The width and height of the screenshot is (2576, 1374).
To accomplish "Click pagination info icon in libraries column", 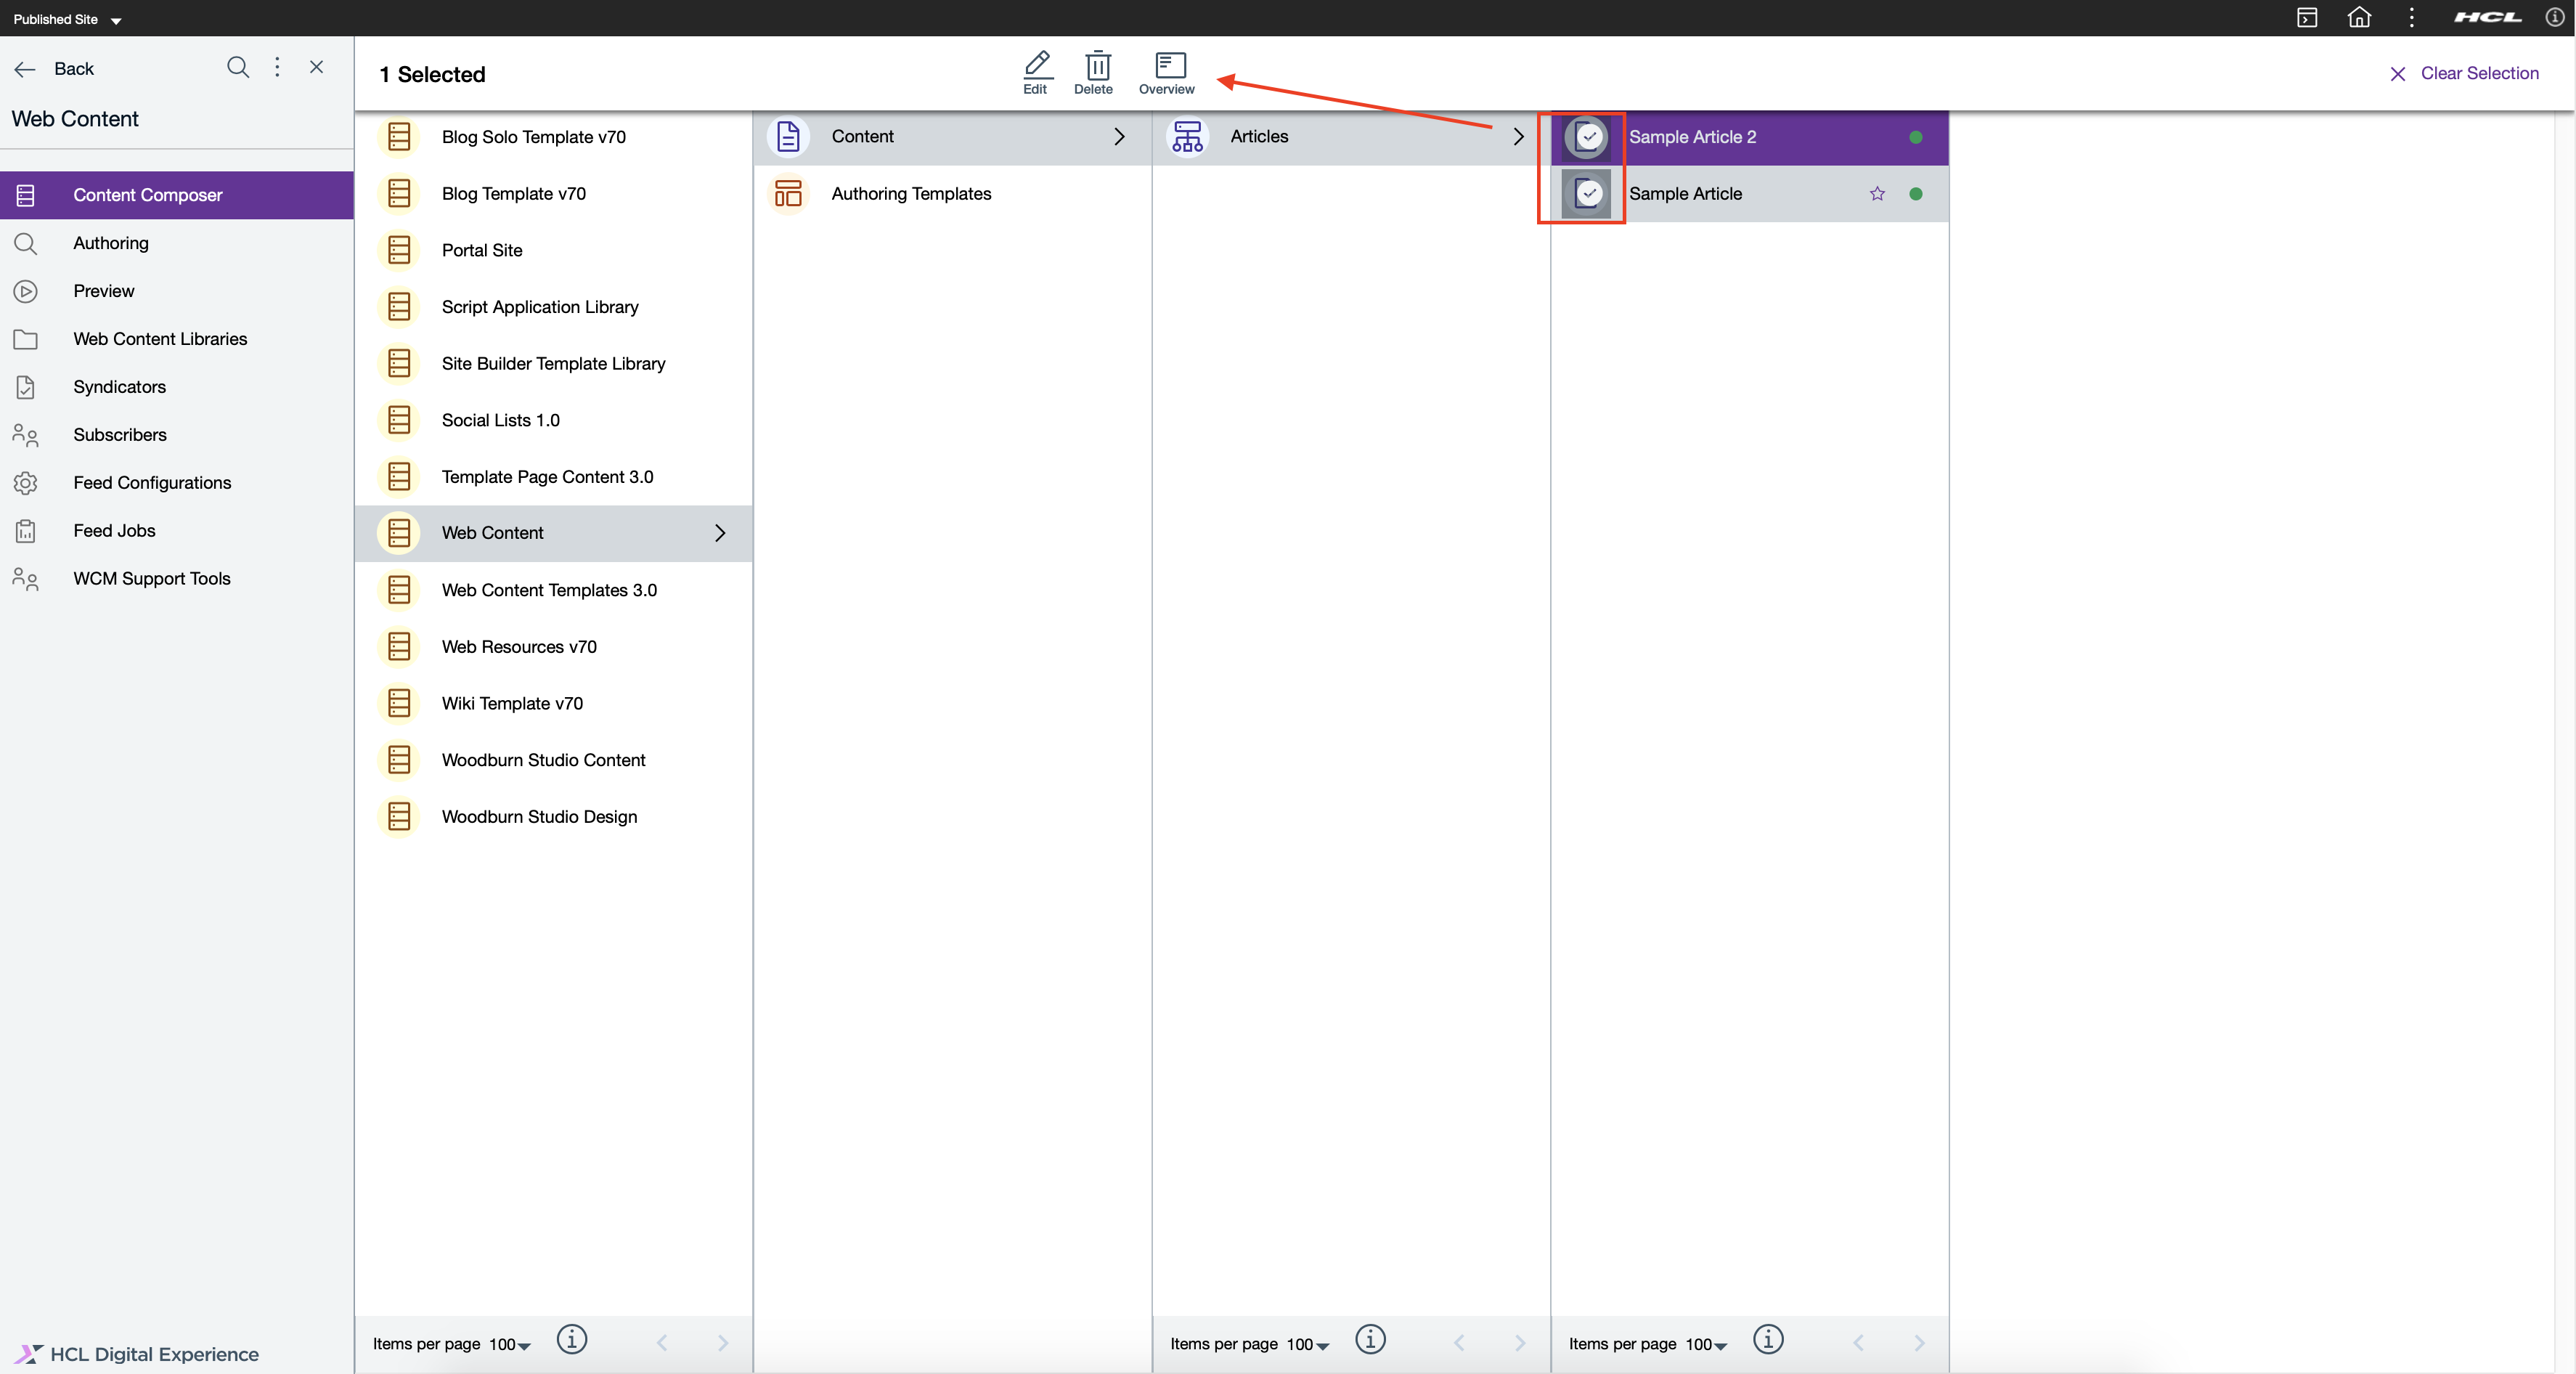I will point(572,1340).
